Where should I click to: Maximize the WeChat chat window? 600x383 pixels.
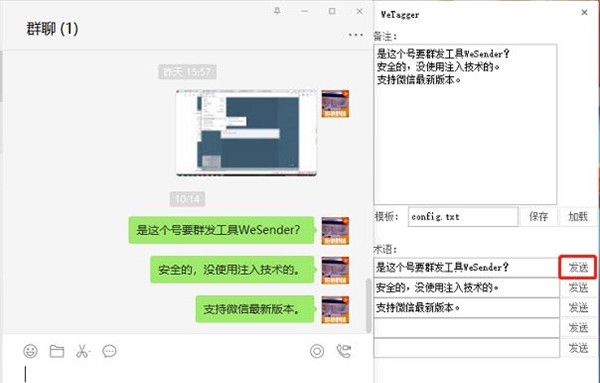332,11
